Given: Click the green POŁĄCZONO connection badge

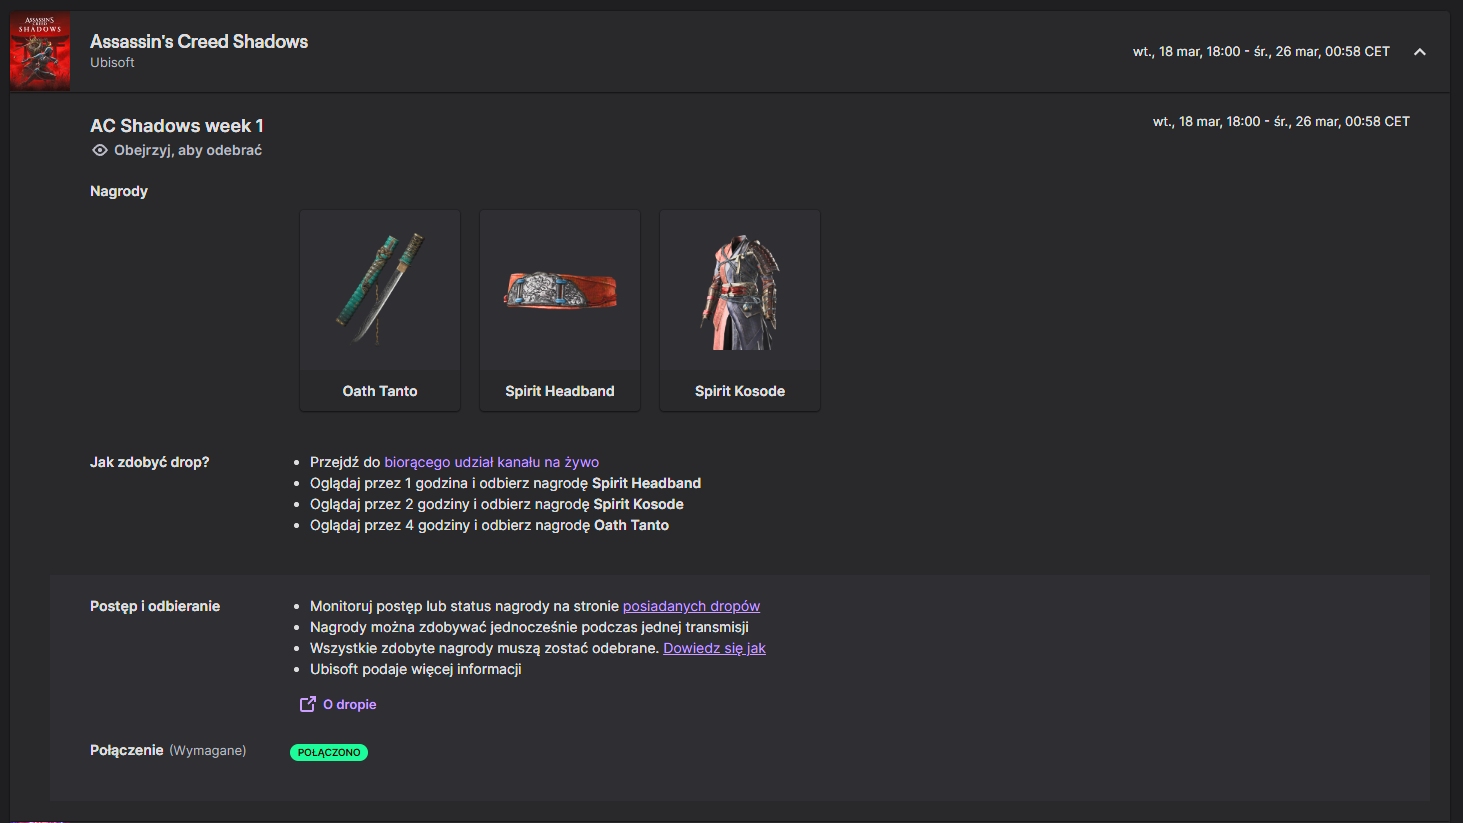Looking at the screenshot, I should coord(329,752).
